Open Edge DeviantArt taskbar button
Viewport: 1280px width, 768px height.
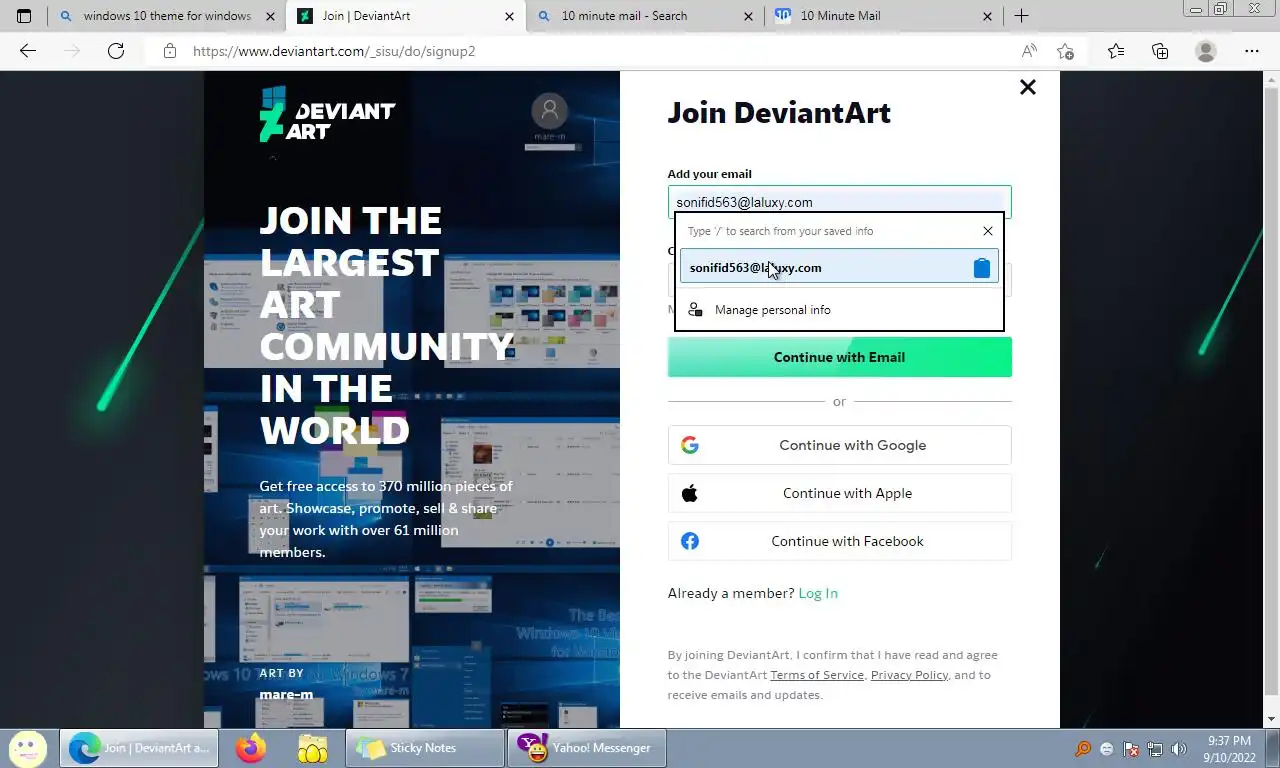(x=139, y=748)
